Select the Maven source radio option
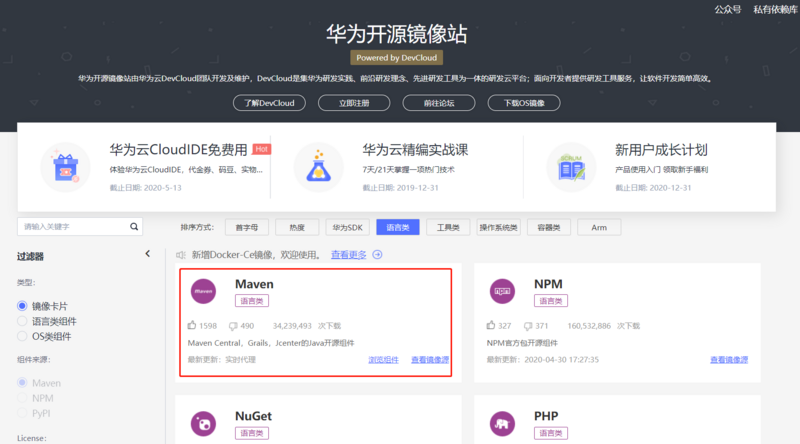 click(x=22, y=382)
